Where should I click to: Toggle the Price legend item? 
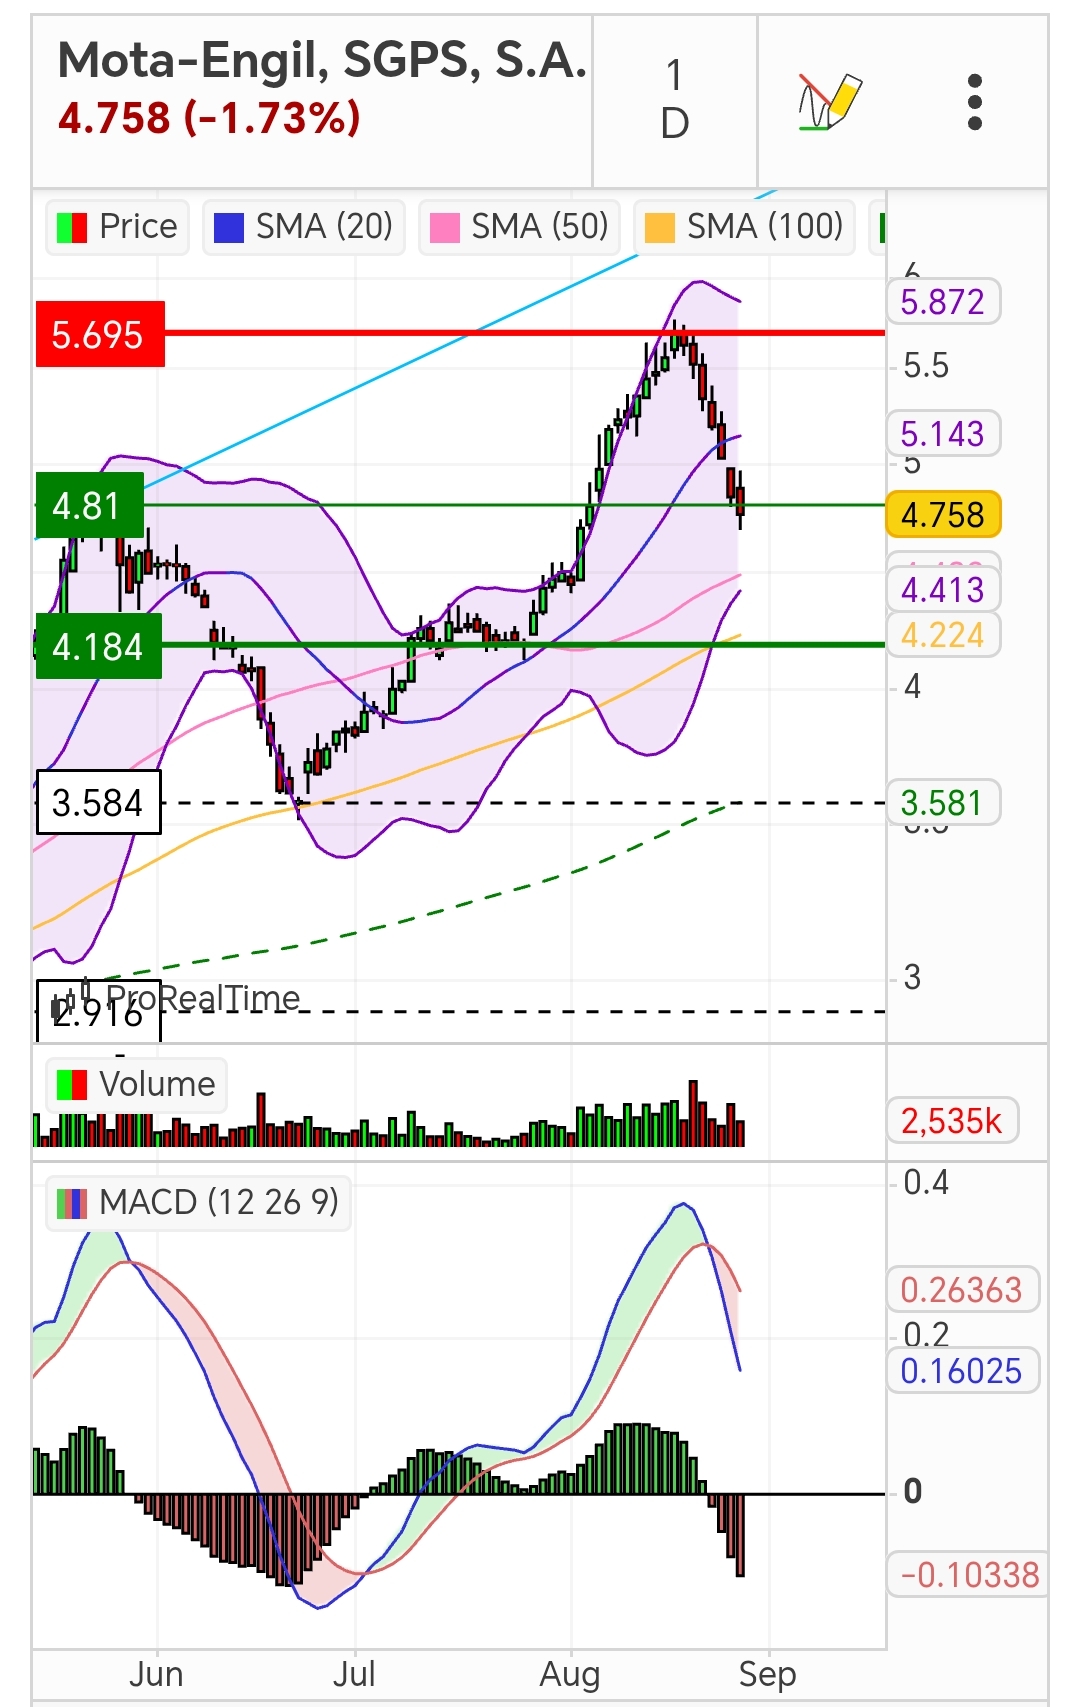[117, 227]
